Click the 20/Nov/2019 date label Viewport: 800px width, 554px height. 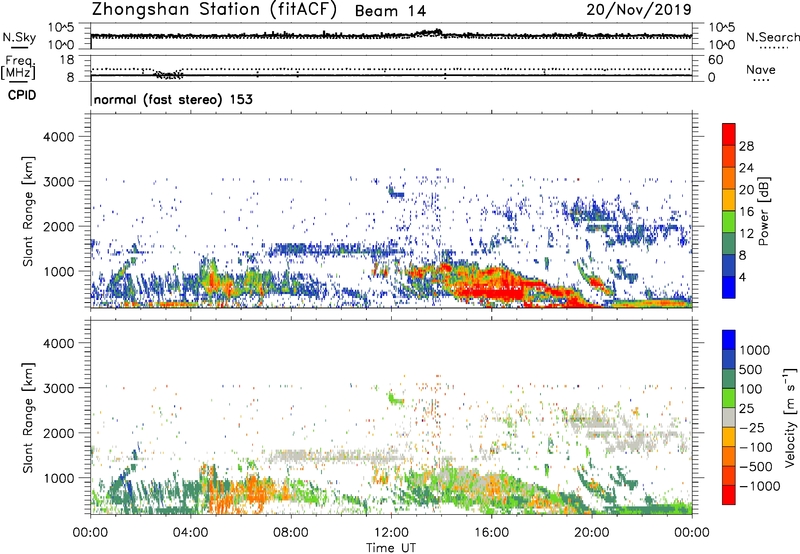(639, 10)
